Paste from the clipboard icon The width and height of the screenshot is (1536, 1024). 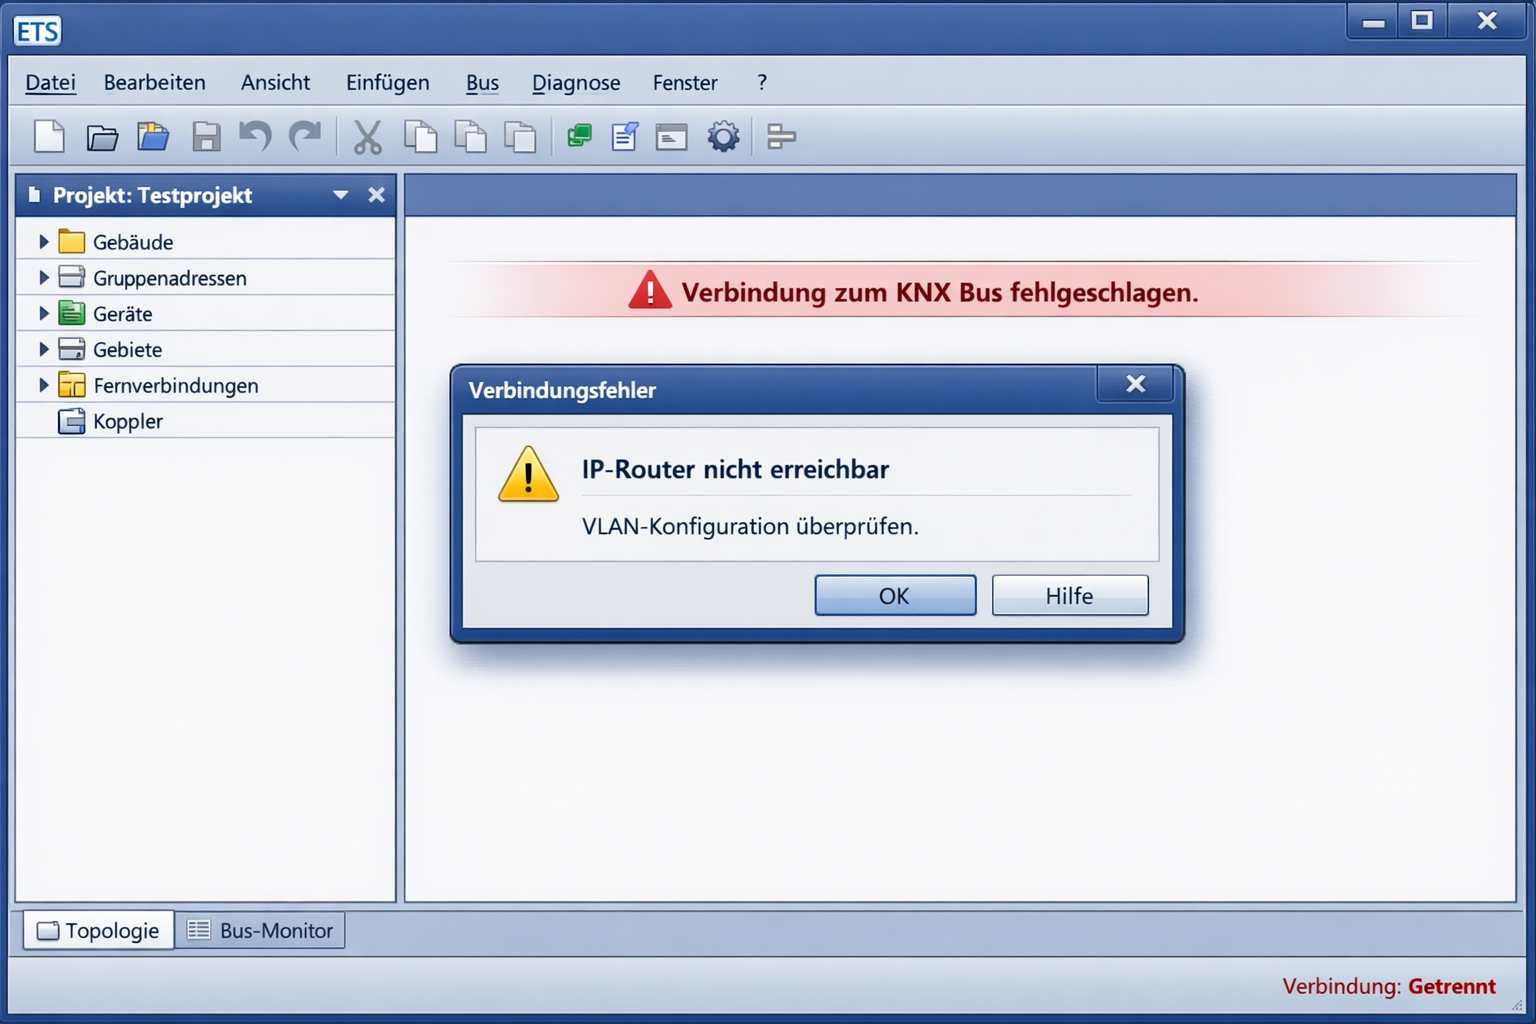[x=520, y=136]
